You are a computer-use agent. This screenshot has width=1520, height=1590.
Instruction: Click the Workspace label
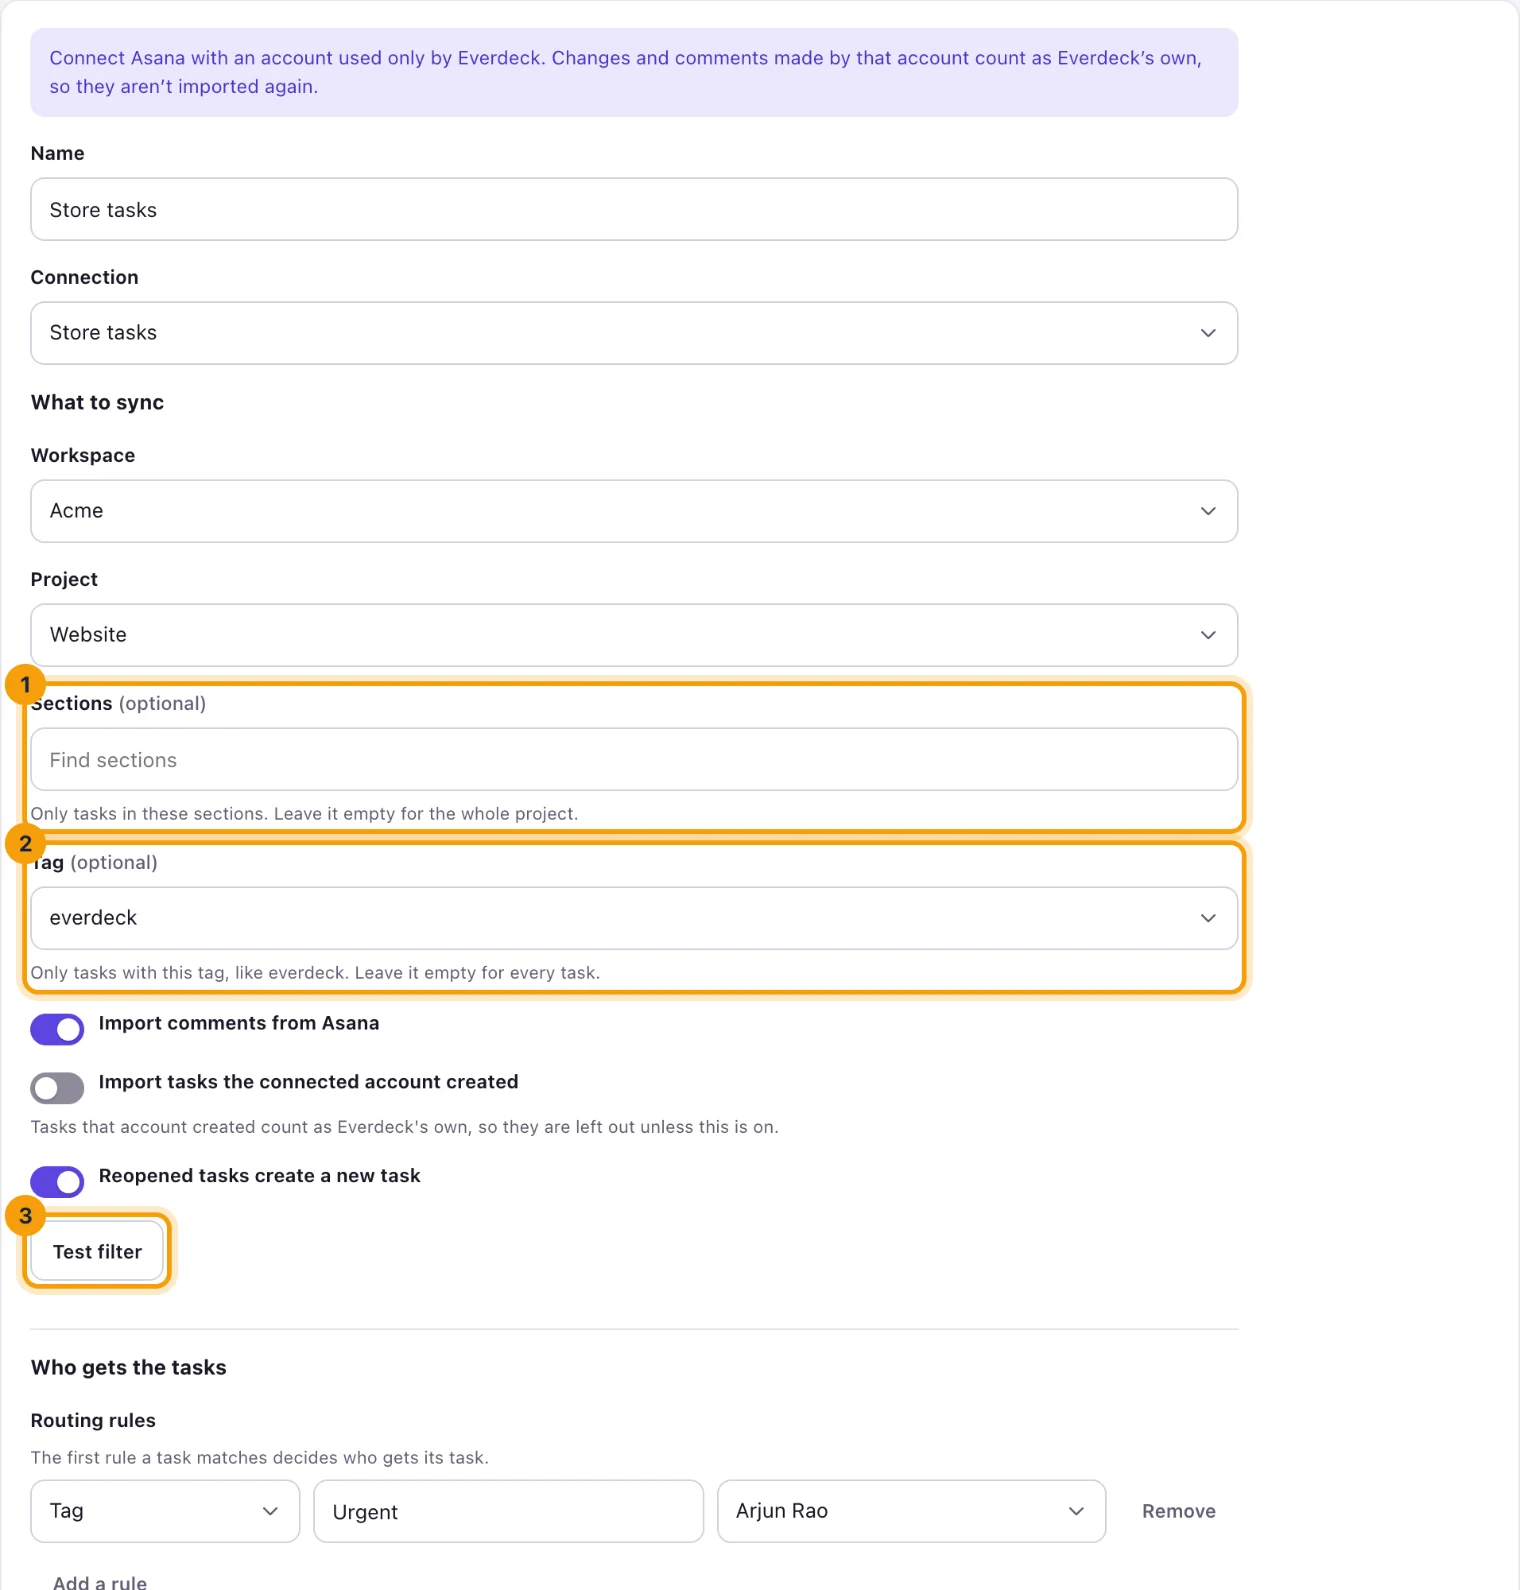(83, 455)
